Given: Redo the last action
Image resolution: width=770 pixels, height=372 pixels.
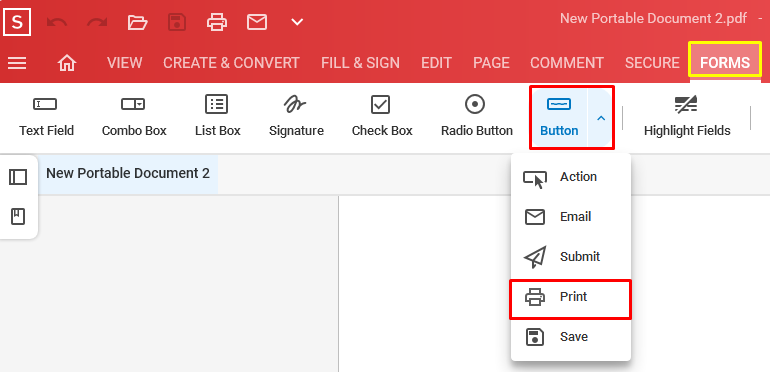Looking at the screenshot, I should pyautogui.click(x=97, y=22).
